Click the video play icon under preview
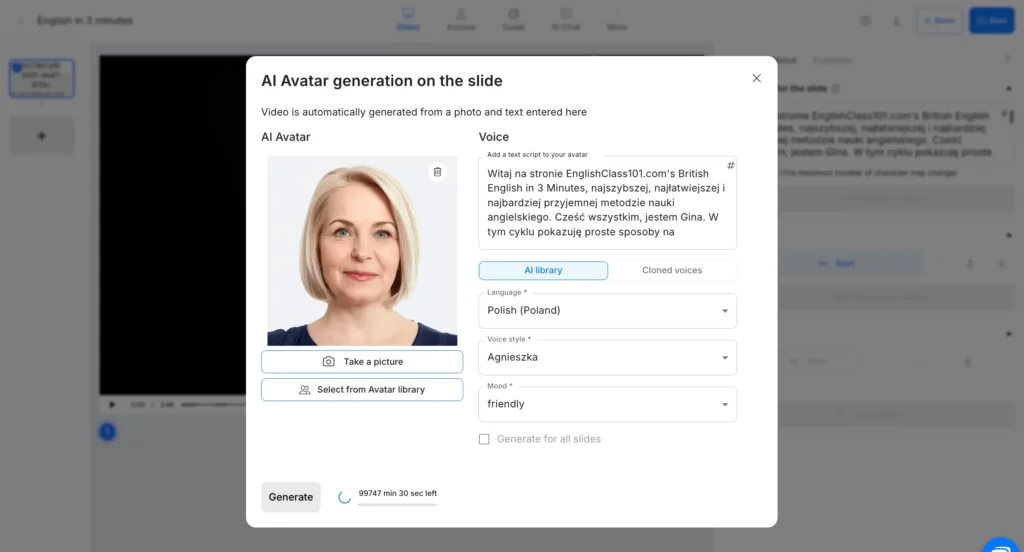This screenshot has width=1024, height=552. pos(111,405)
